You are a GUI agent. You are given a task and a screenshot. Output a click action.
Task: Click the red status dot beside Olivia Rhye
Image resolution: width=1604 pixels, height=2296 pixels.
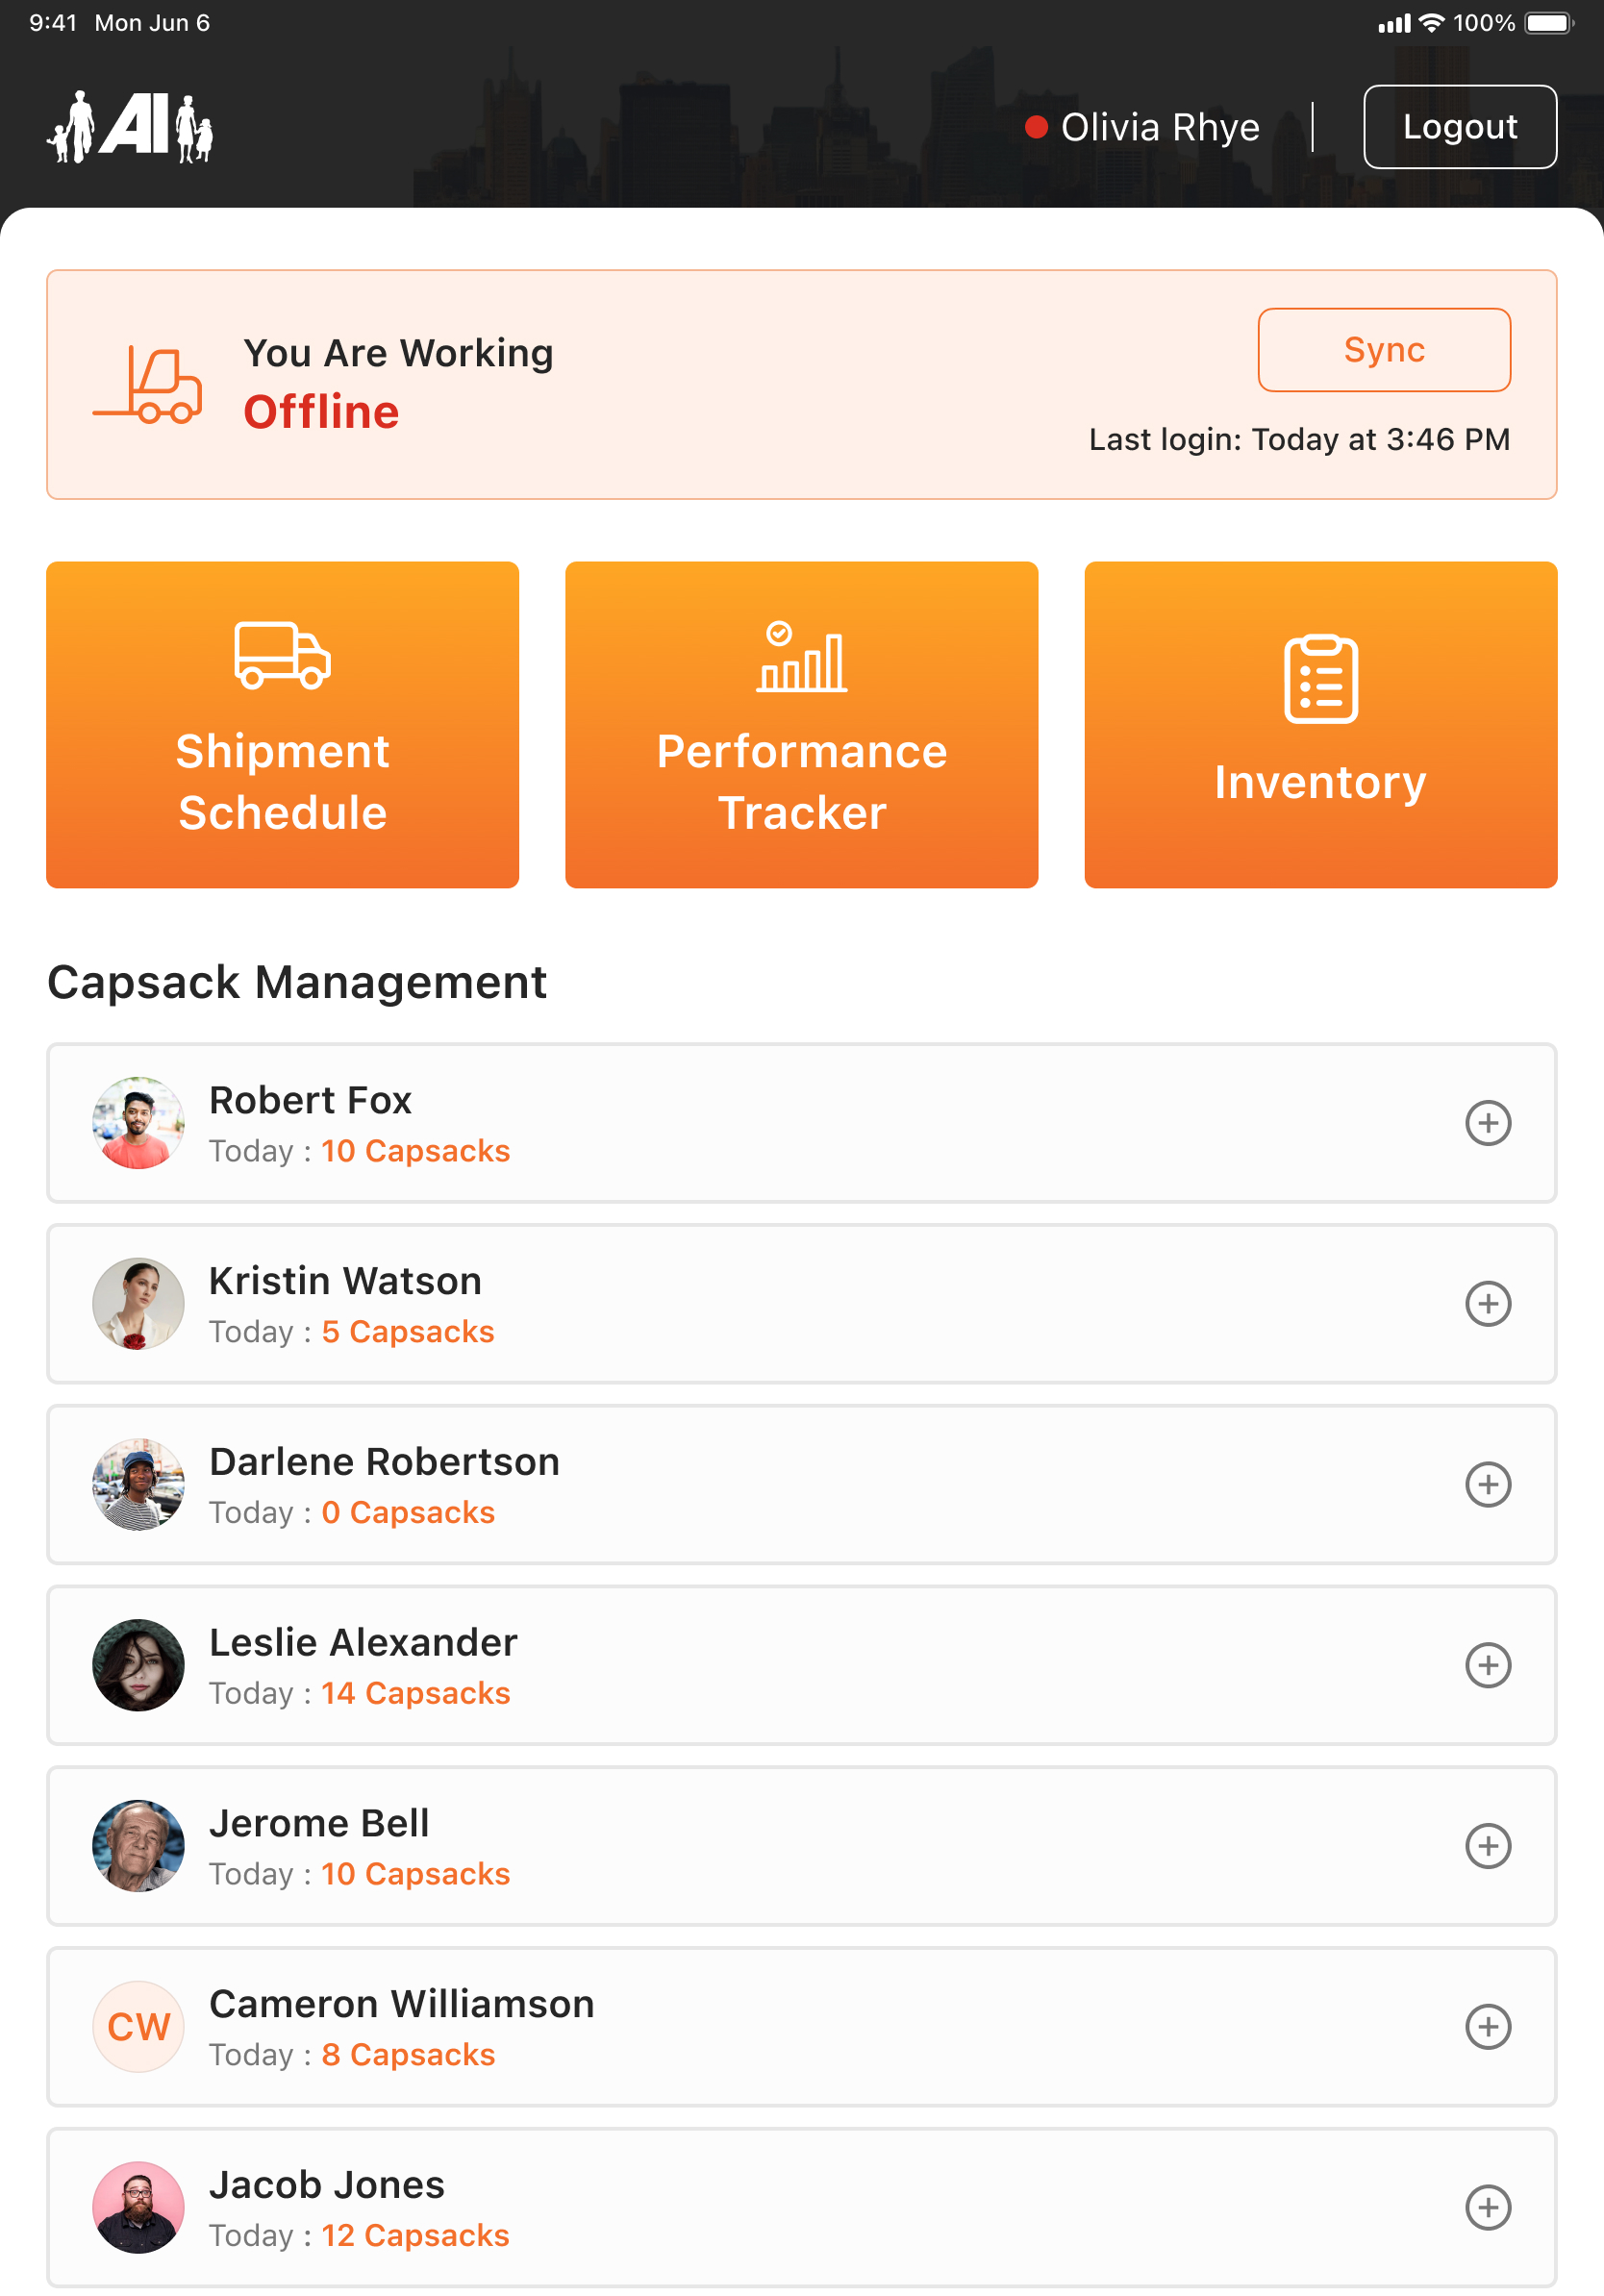pyautogui.click(x=1036, y=127)
